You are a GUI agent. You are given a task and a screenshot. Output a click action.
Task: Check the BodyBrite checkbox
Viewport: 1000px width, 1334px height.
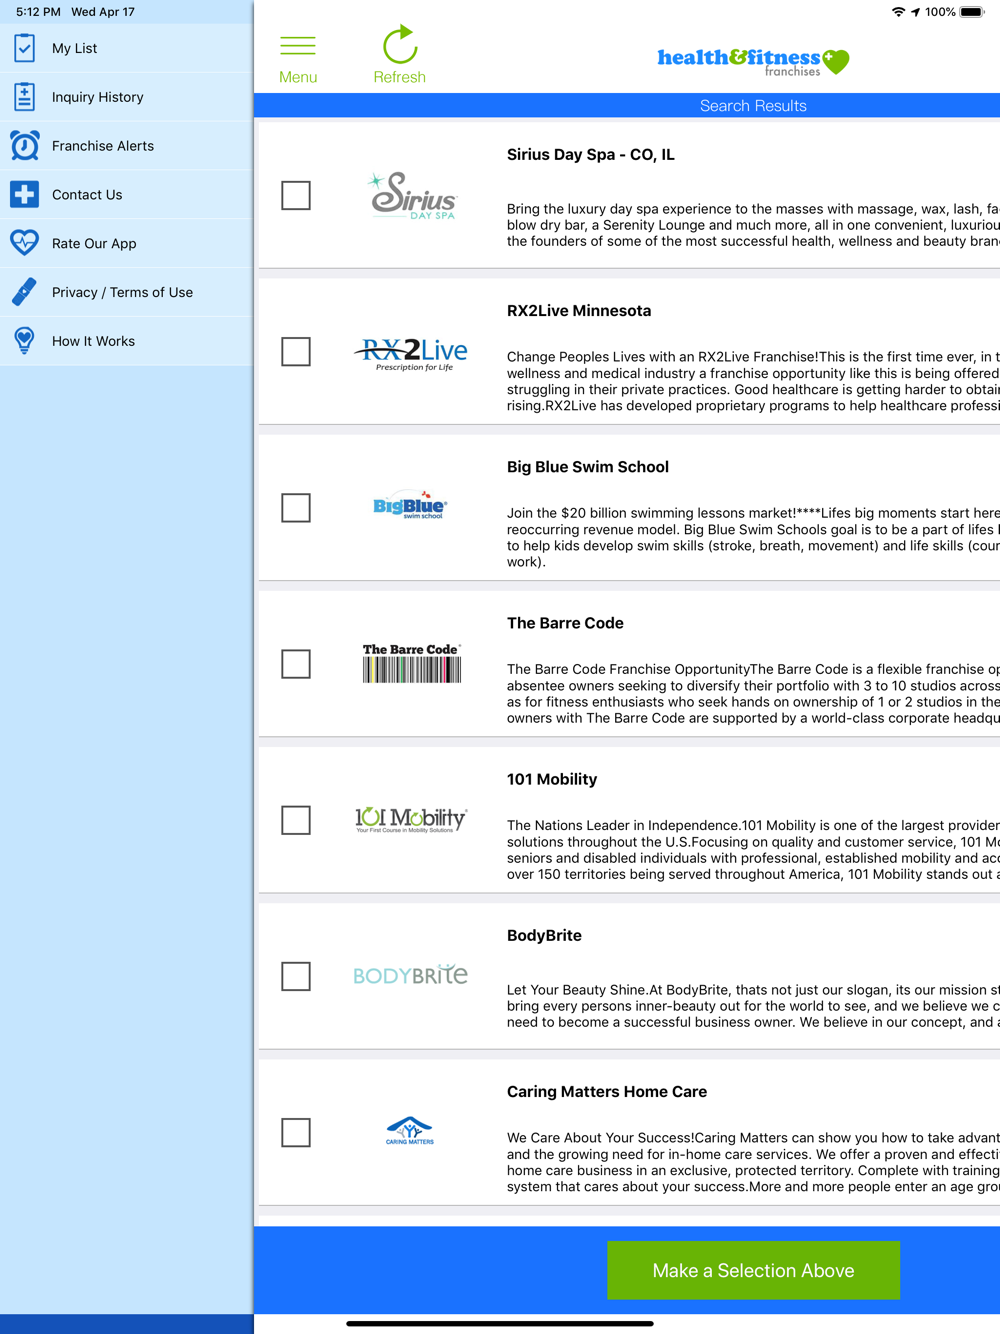(296, 976)
